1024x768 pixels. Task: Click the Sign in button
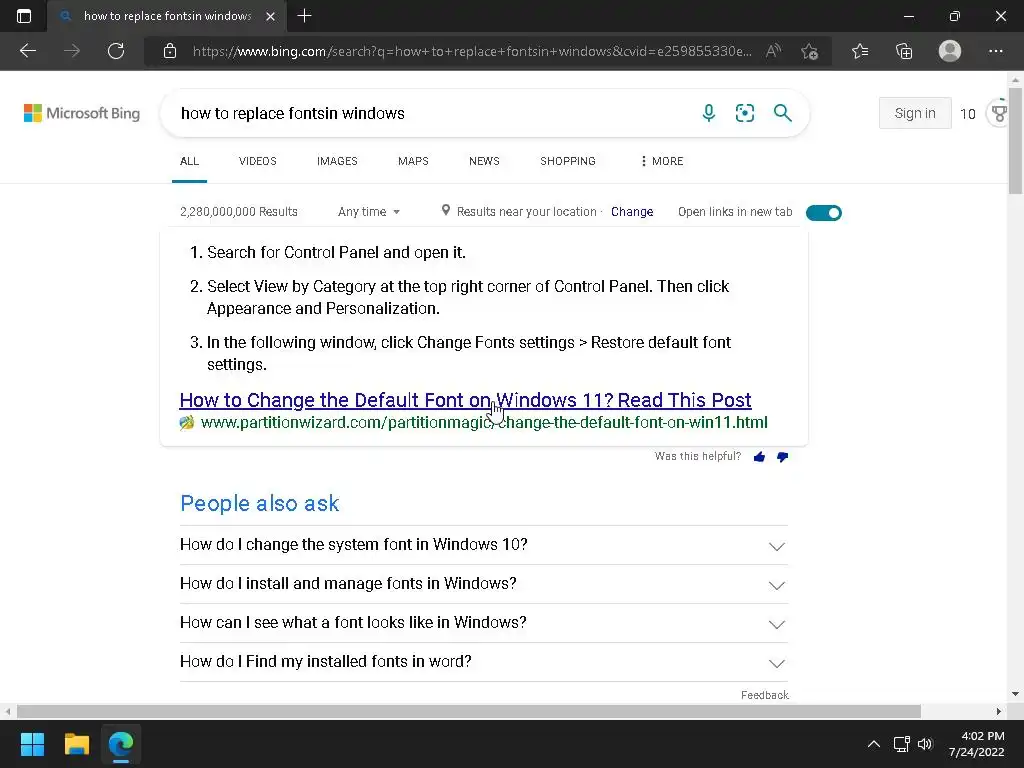point(915,113)
